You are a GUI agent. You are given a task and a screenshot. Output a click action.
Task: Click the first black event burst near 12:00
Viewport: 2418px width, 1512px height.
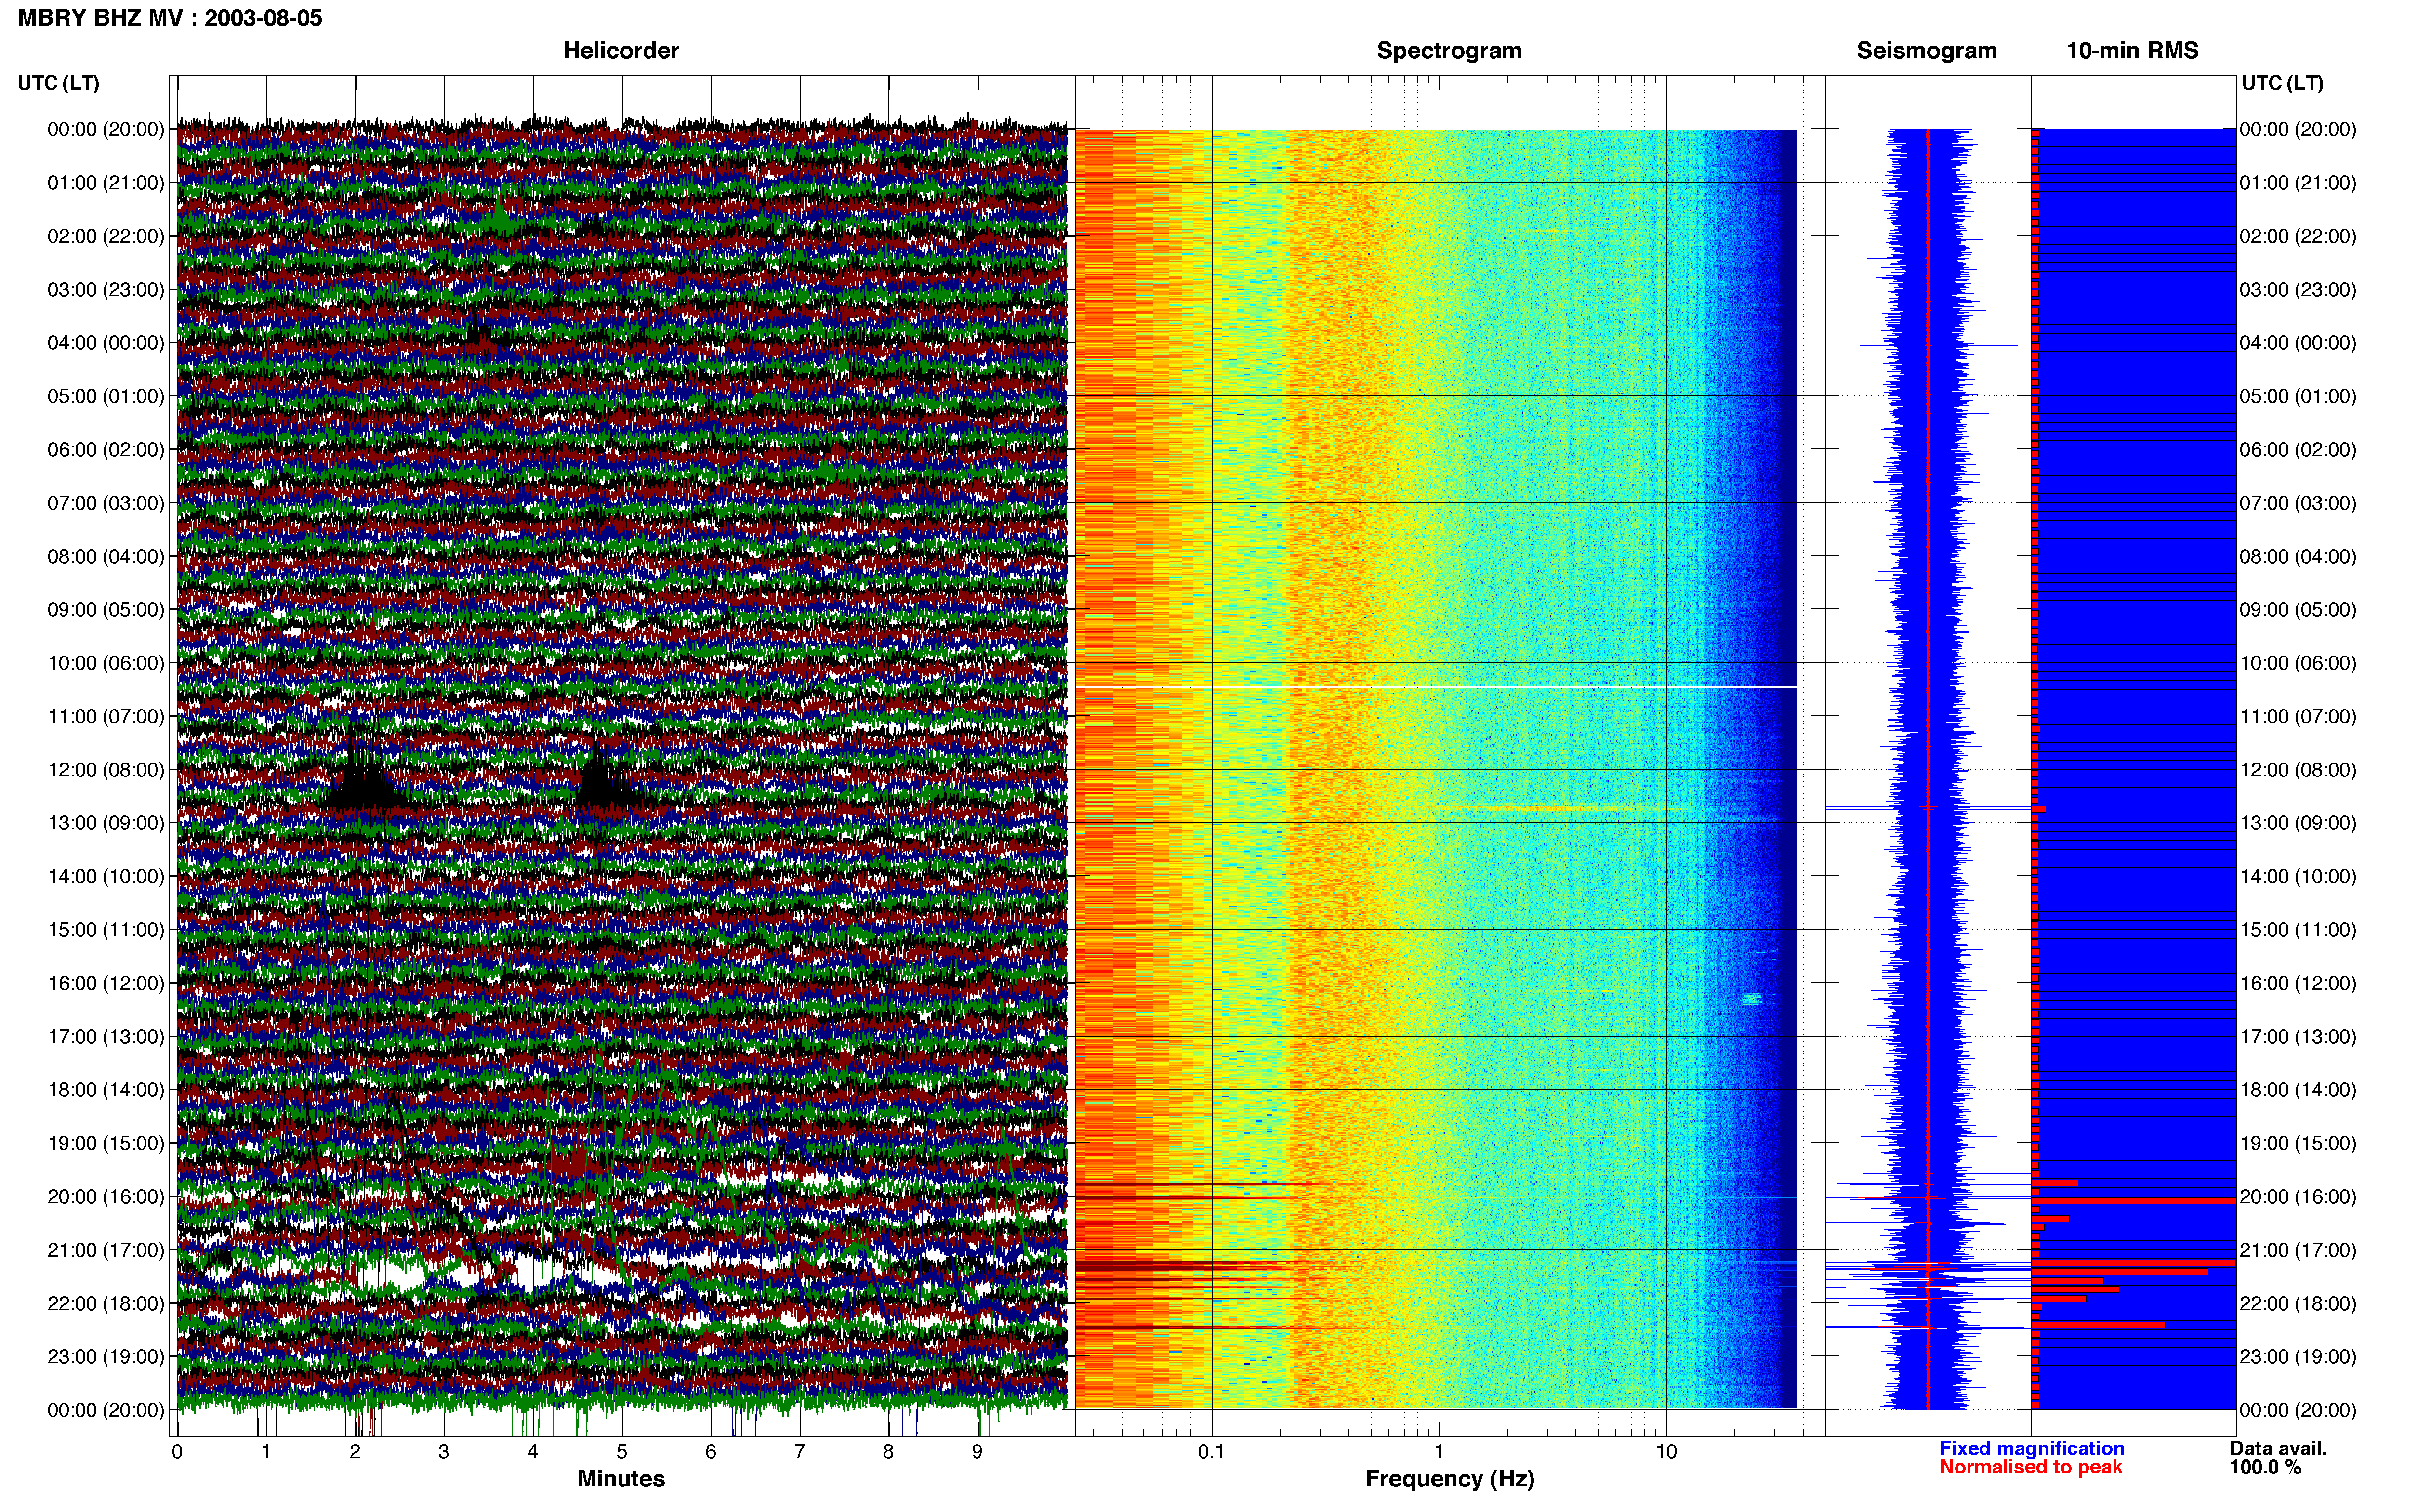click(x=362, y=779)
